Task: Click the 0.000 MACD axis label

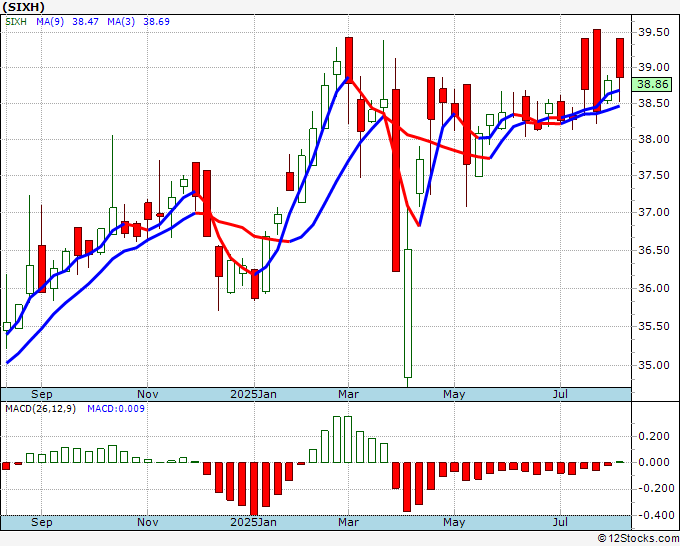Action: coord(654,462)
